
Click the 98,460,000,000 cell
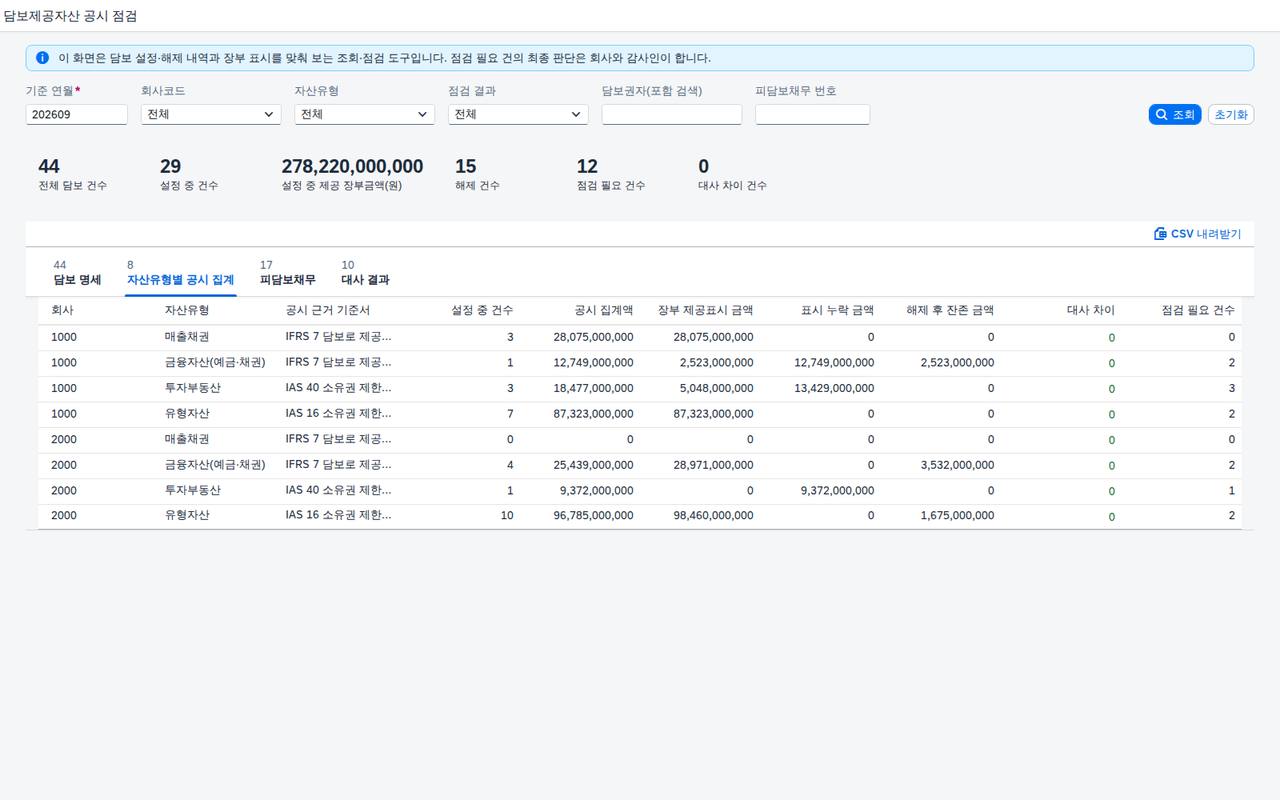714,516
